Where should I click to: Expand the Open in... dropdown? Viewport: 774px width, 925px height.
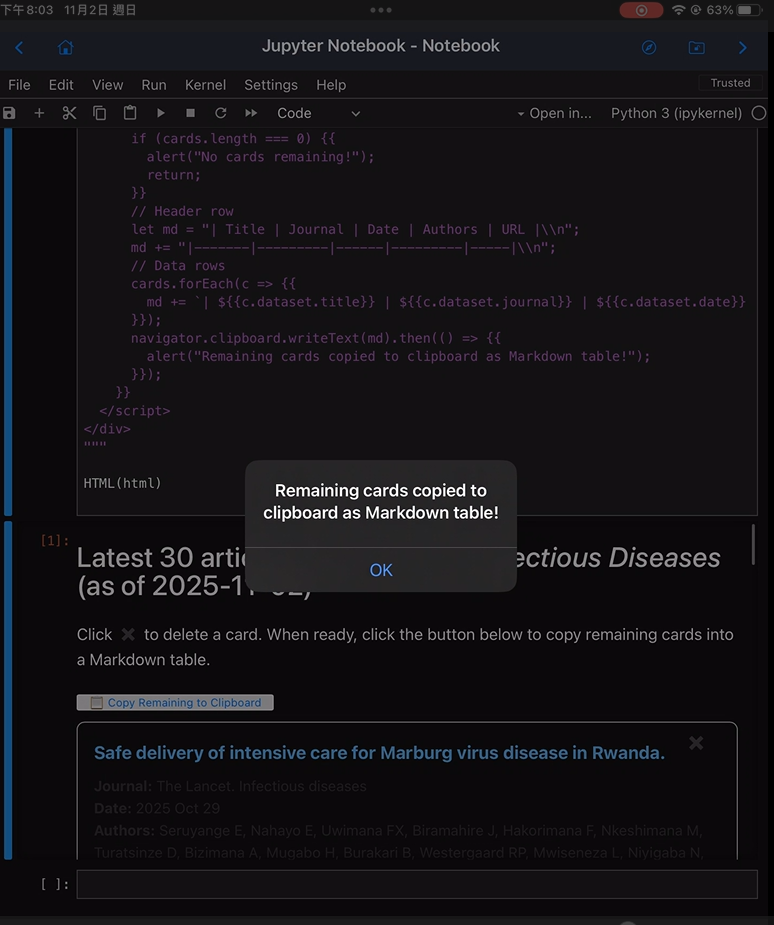point(554,113)
